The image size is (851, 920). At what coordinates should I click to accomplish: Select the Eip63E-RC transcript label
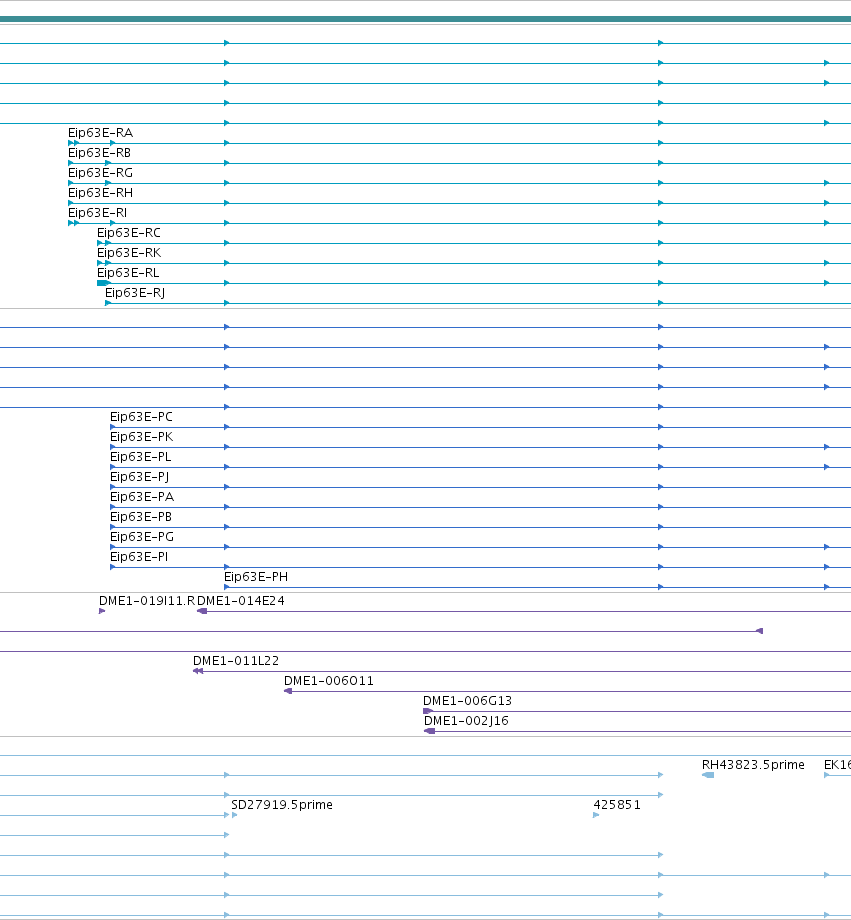click(x=129, y=233)
